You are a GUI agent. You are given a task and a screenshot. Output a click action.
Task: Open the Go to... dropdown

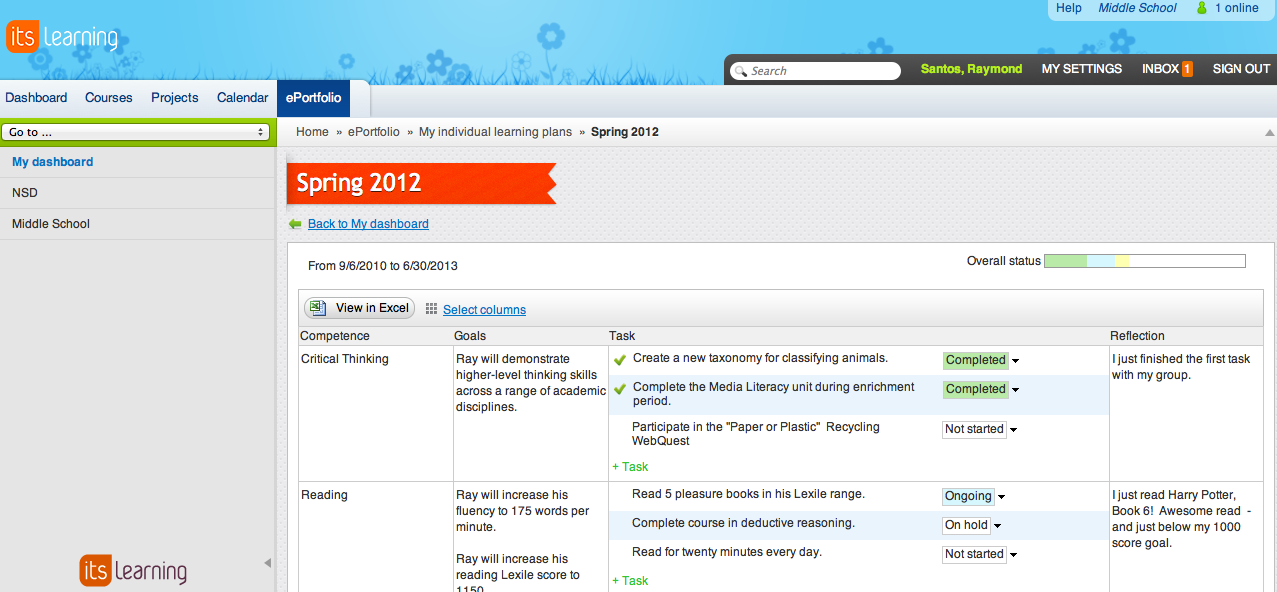point(136,132)
